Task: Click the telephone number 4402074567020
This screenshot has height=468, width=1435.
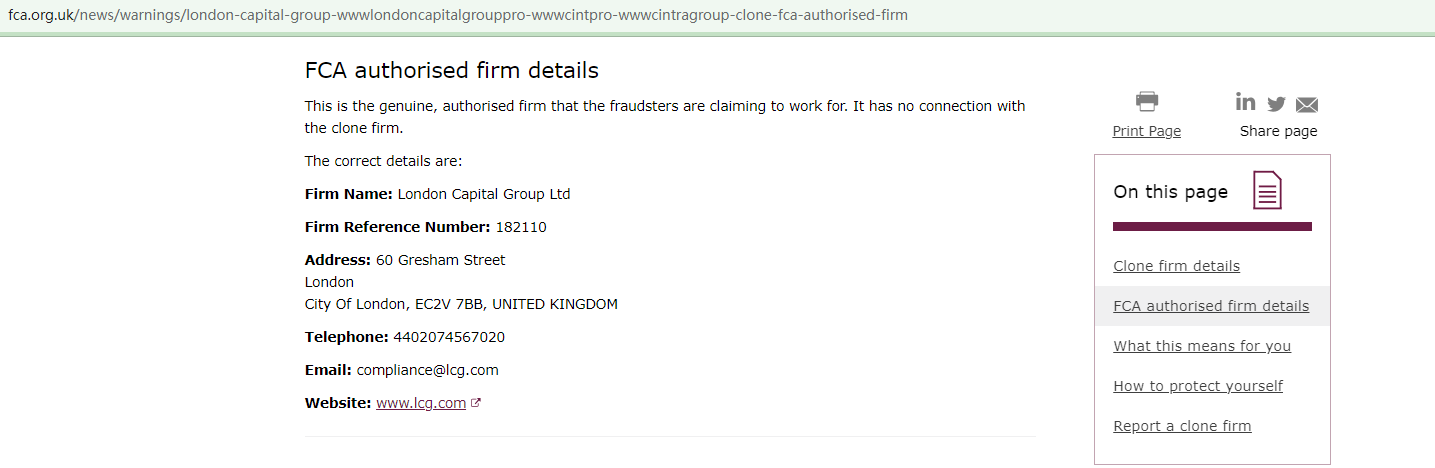Action: point(449,337)
